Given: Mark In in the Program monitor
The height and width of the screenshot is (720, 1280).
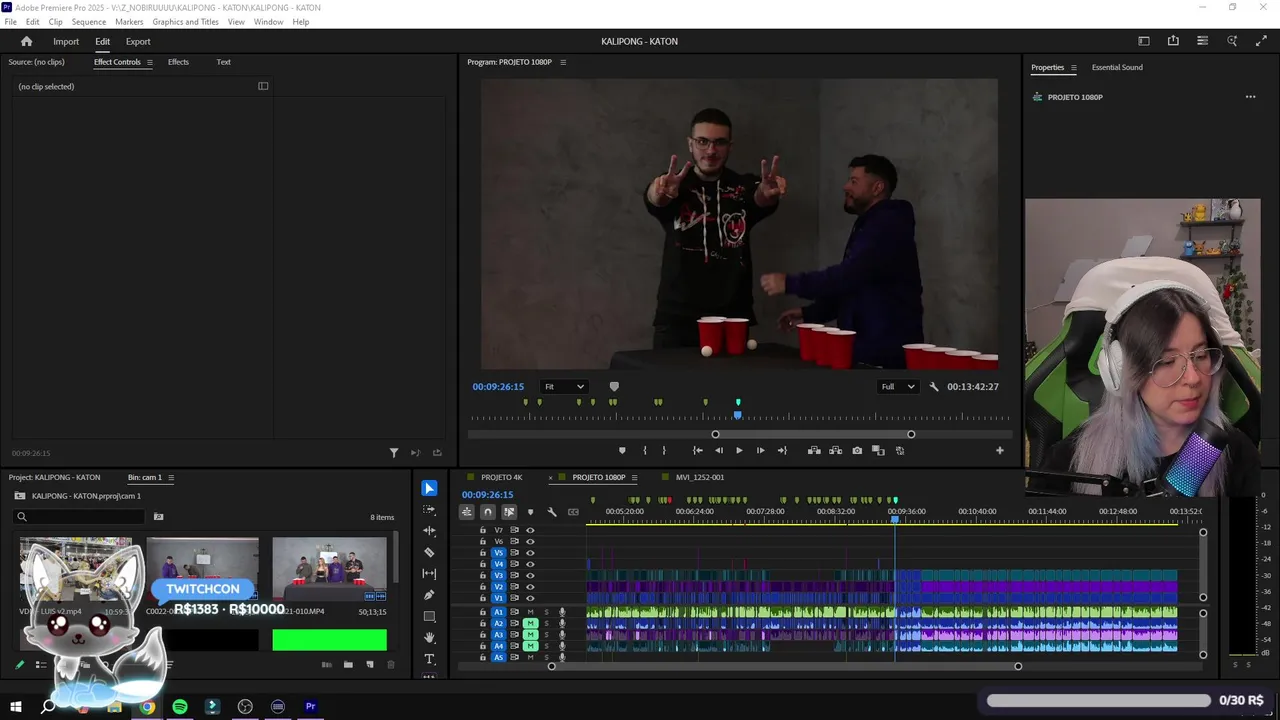Looking at the screenshot, I should tap(644, 451).
